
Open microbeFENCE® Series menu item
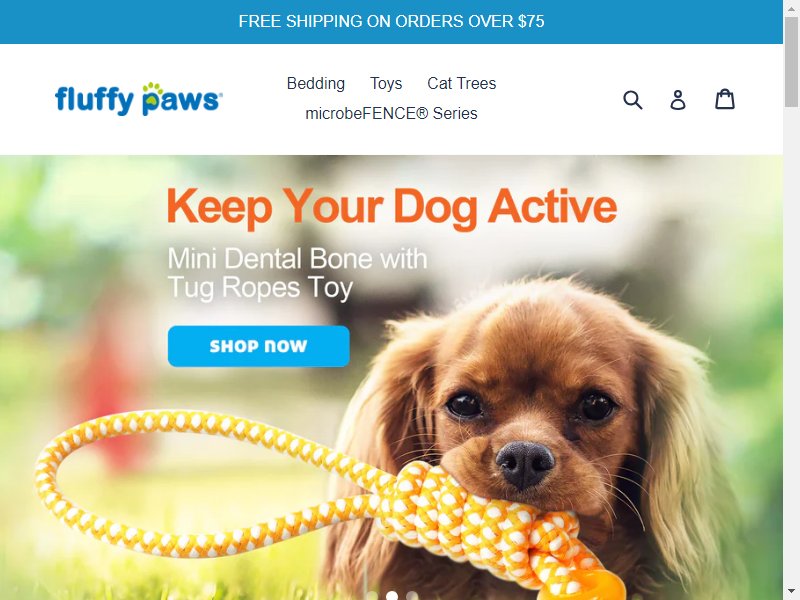click(x=391, y=113)
